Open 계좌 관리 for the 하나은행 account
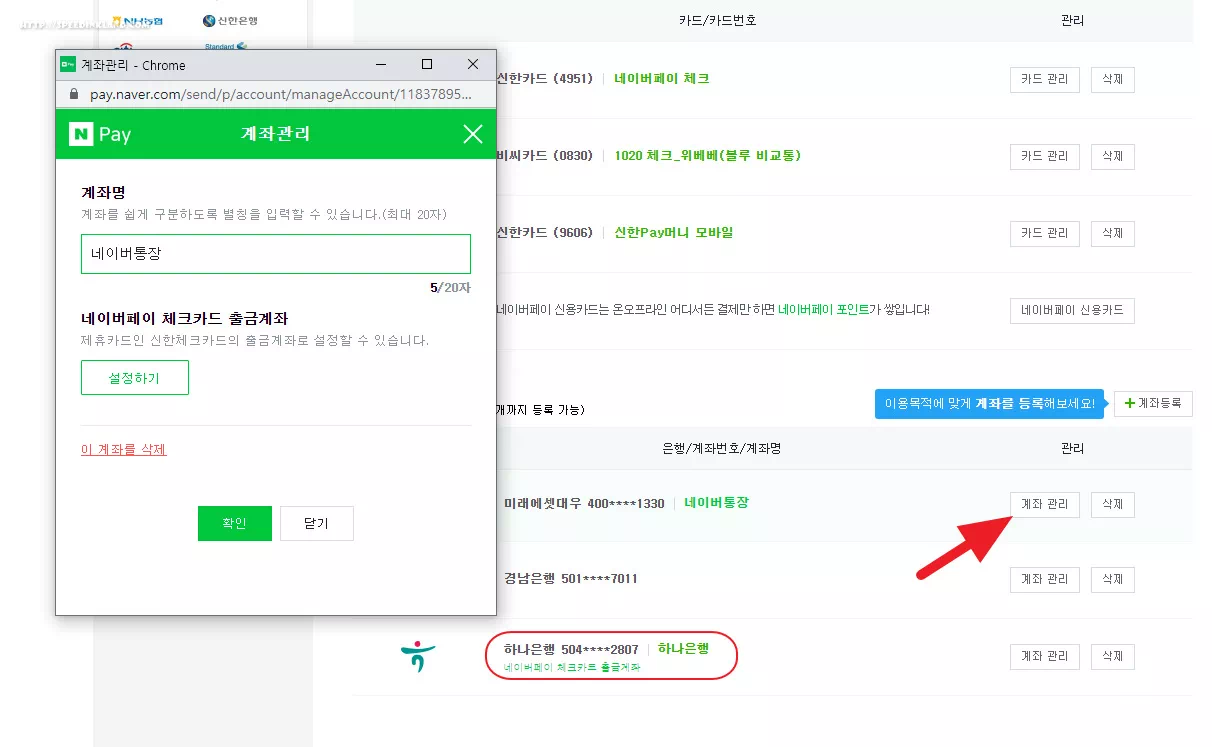The image size is (1212, 747). [1044, 656]
